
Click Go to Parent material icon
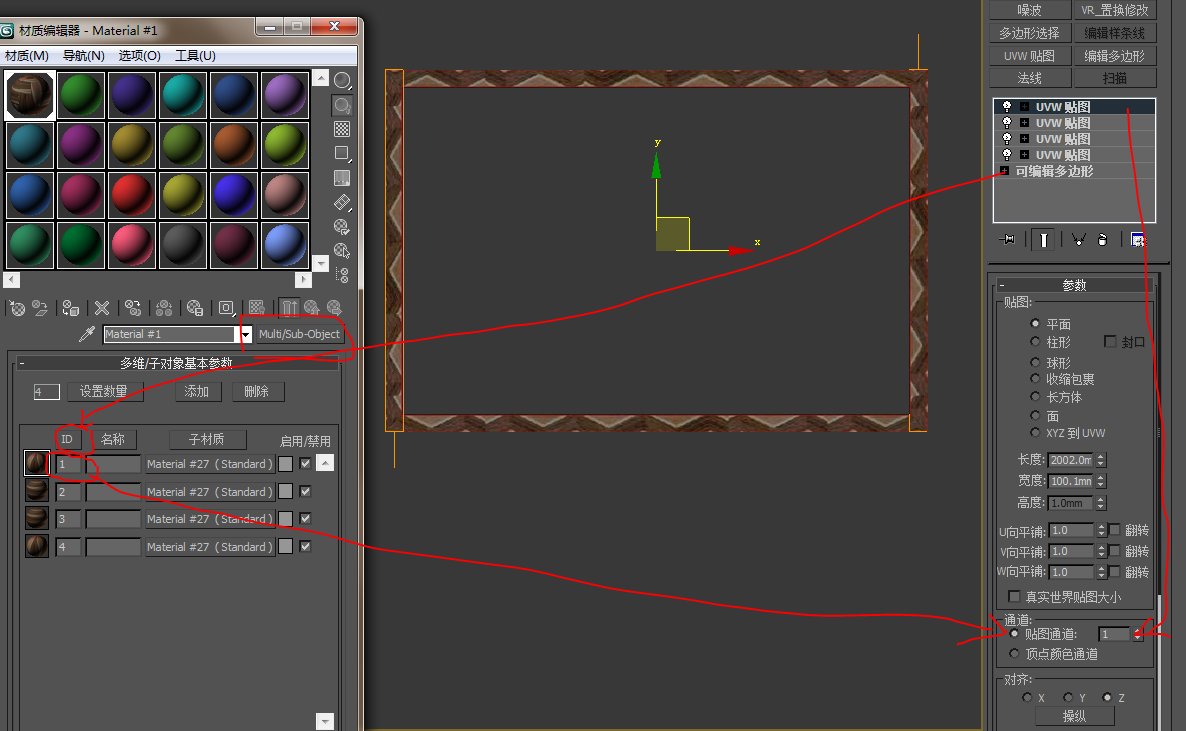pyautogui.click(x=311, y=308)
